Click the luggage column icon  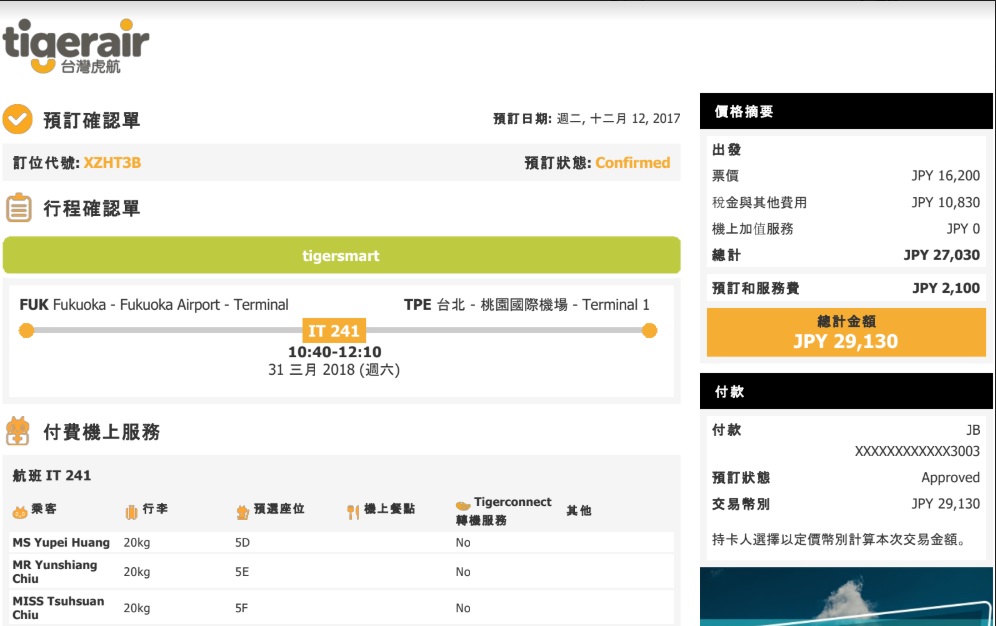(x=130, y=512)
